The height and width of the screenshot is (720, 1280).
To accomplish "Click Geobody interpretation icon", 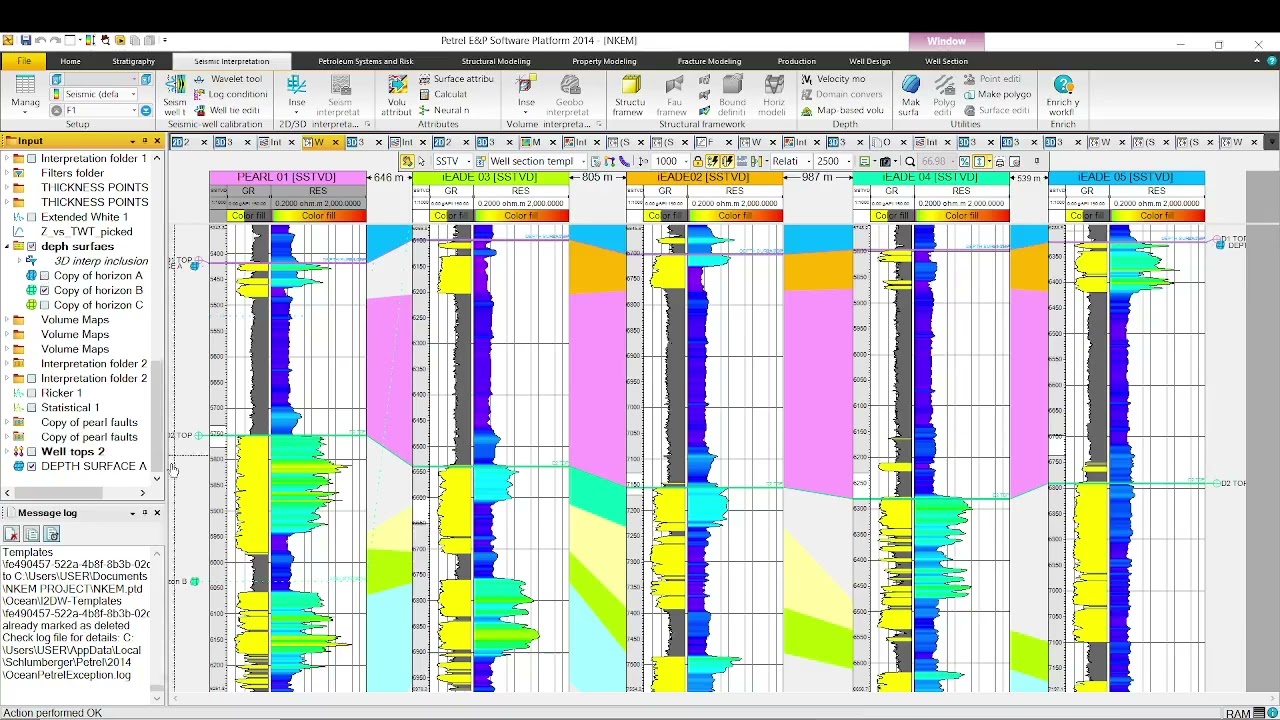I will click(x=569, y=95).
